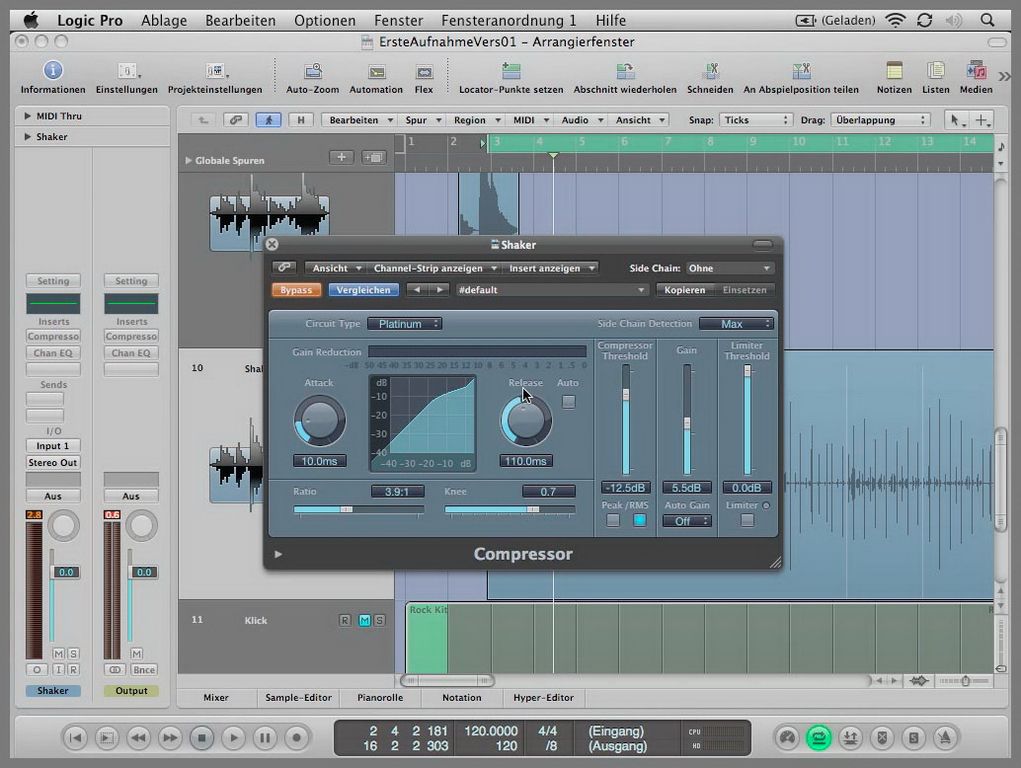The height and width of the screenshot is (768, 1021).
Task: Open the Auto Gain Off dropdown
Action: tap(687, 520)
